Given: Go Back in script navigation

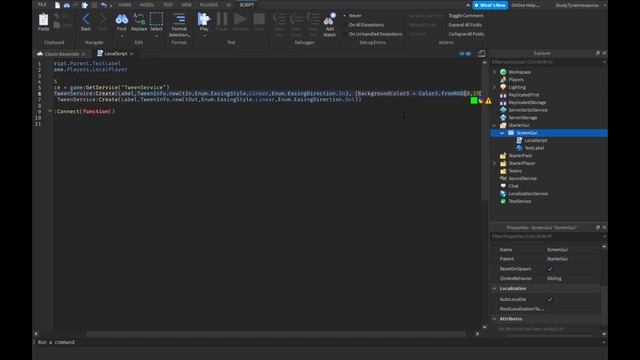Looking at the screenshot, I should click(86, 19).
